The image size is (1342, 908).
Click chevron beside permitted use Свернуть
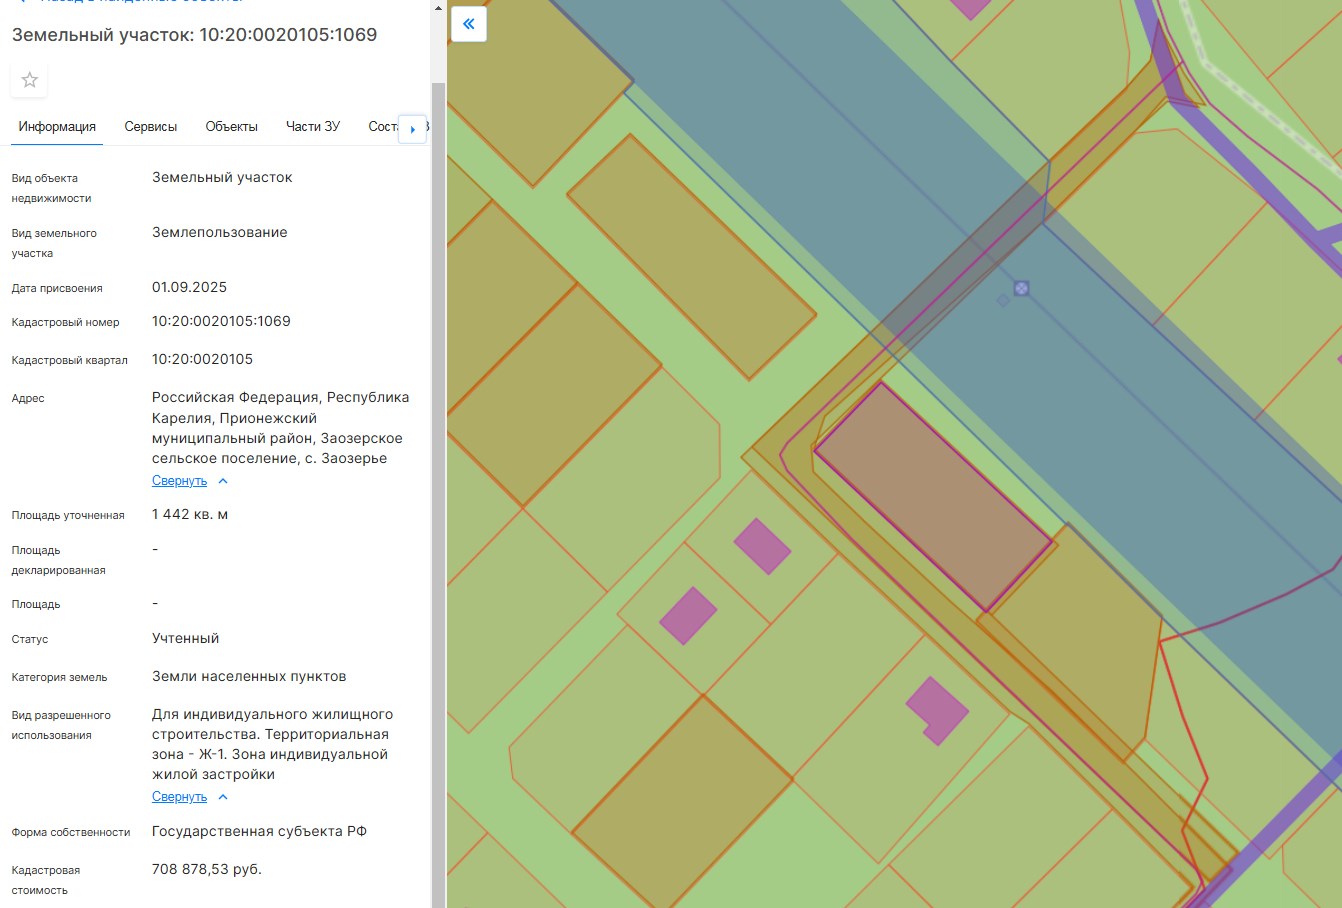(223, 797)
